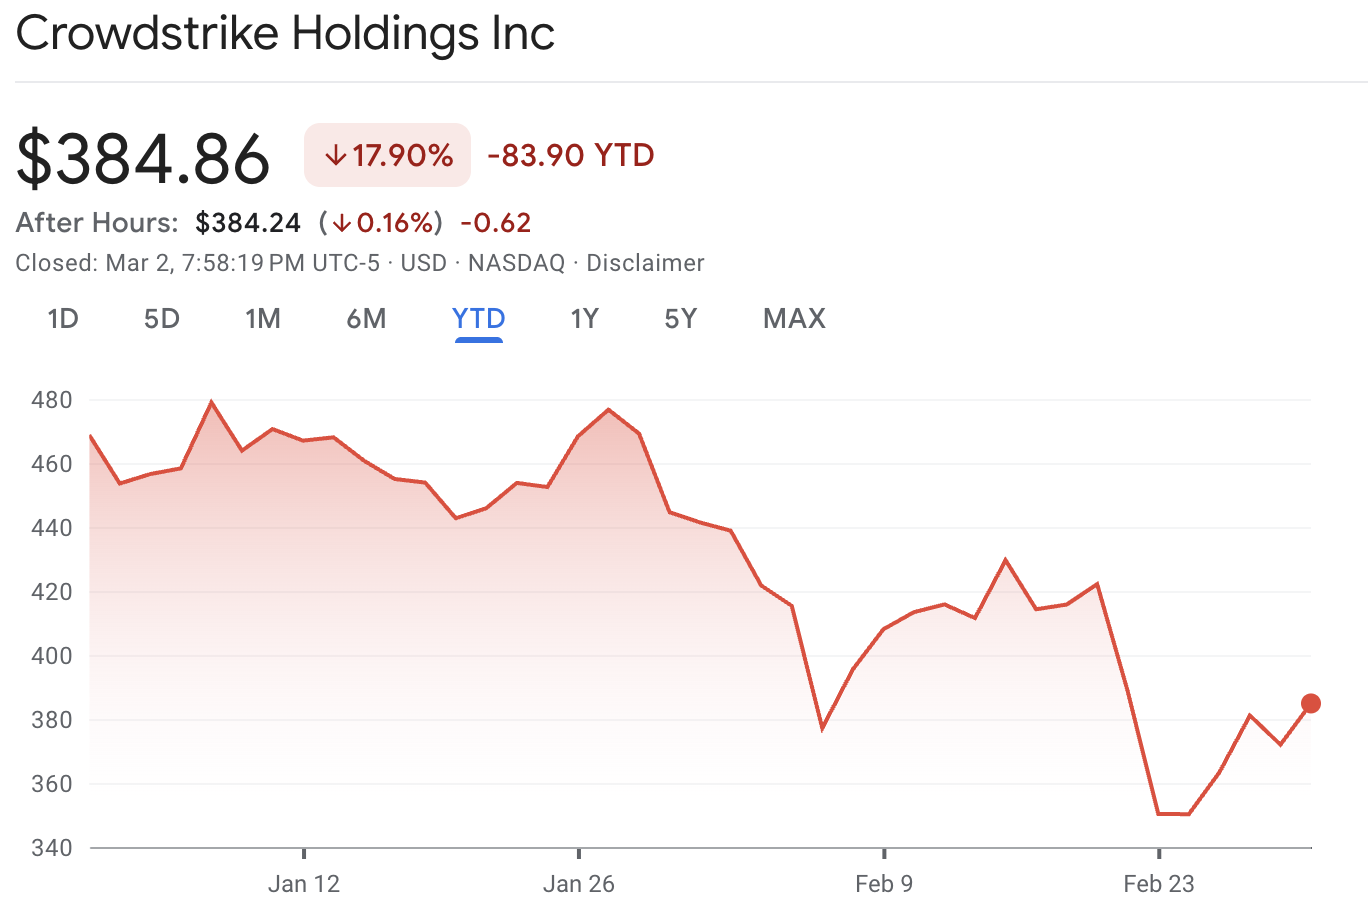
Task: Select the currently active YTD tab
Action: pos(478,318)
